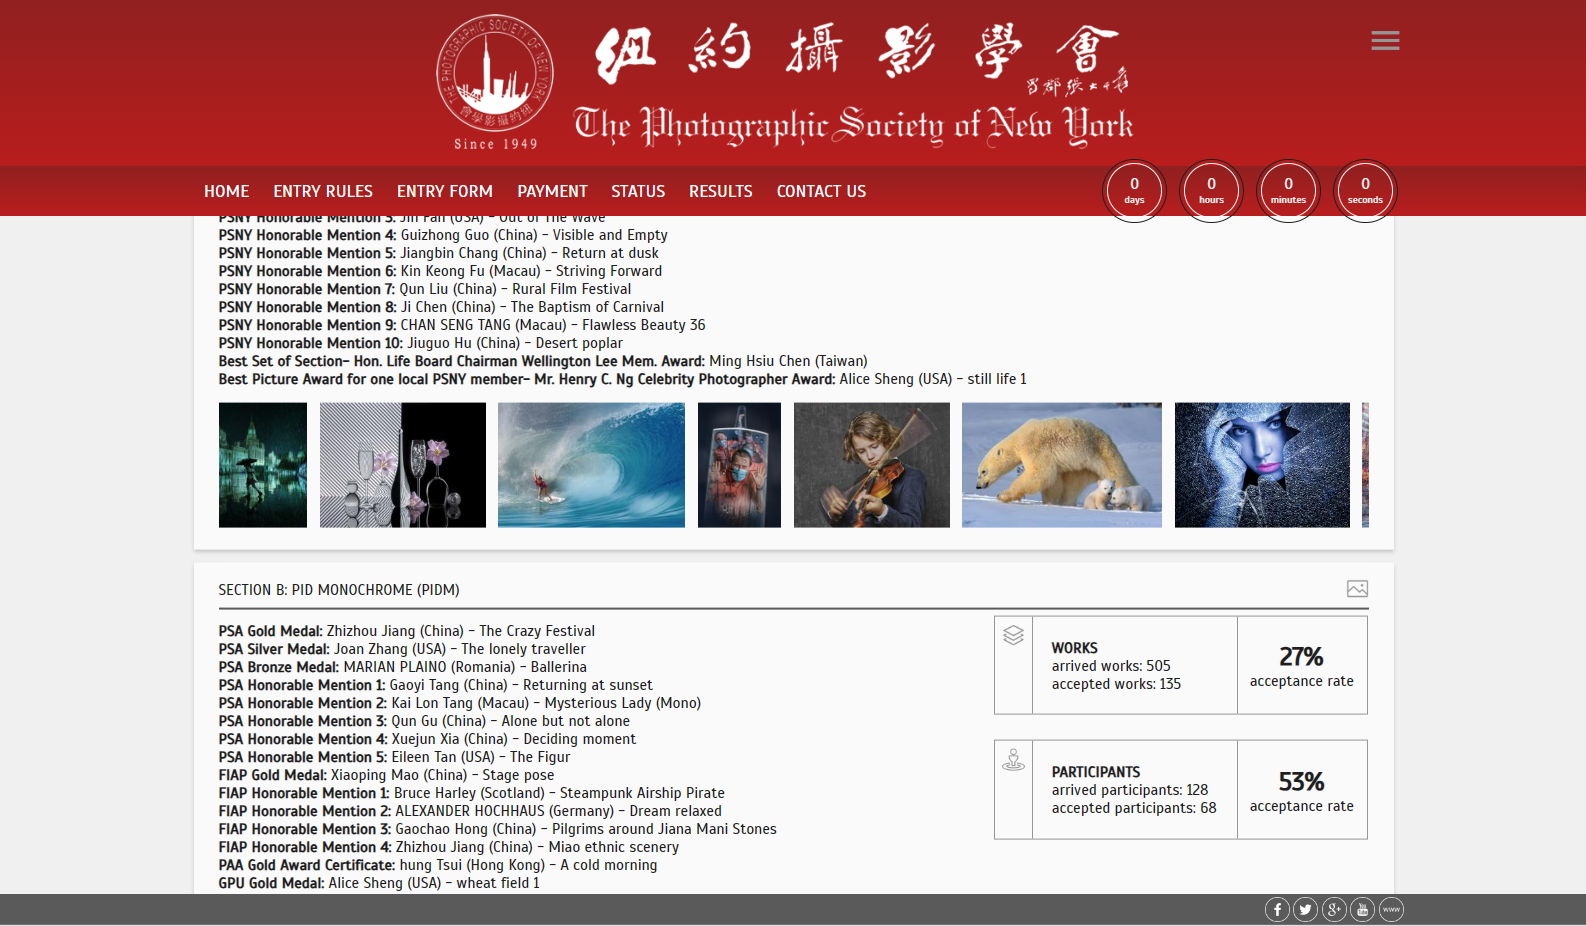Click the Contact Us link
This screenshot has height=926, width=1586.
pyautogui.click(x=821, y=191)
